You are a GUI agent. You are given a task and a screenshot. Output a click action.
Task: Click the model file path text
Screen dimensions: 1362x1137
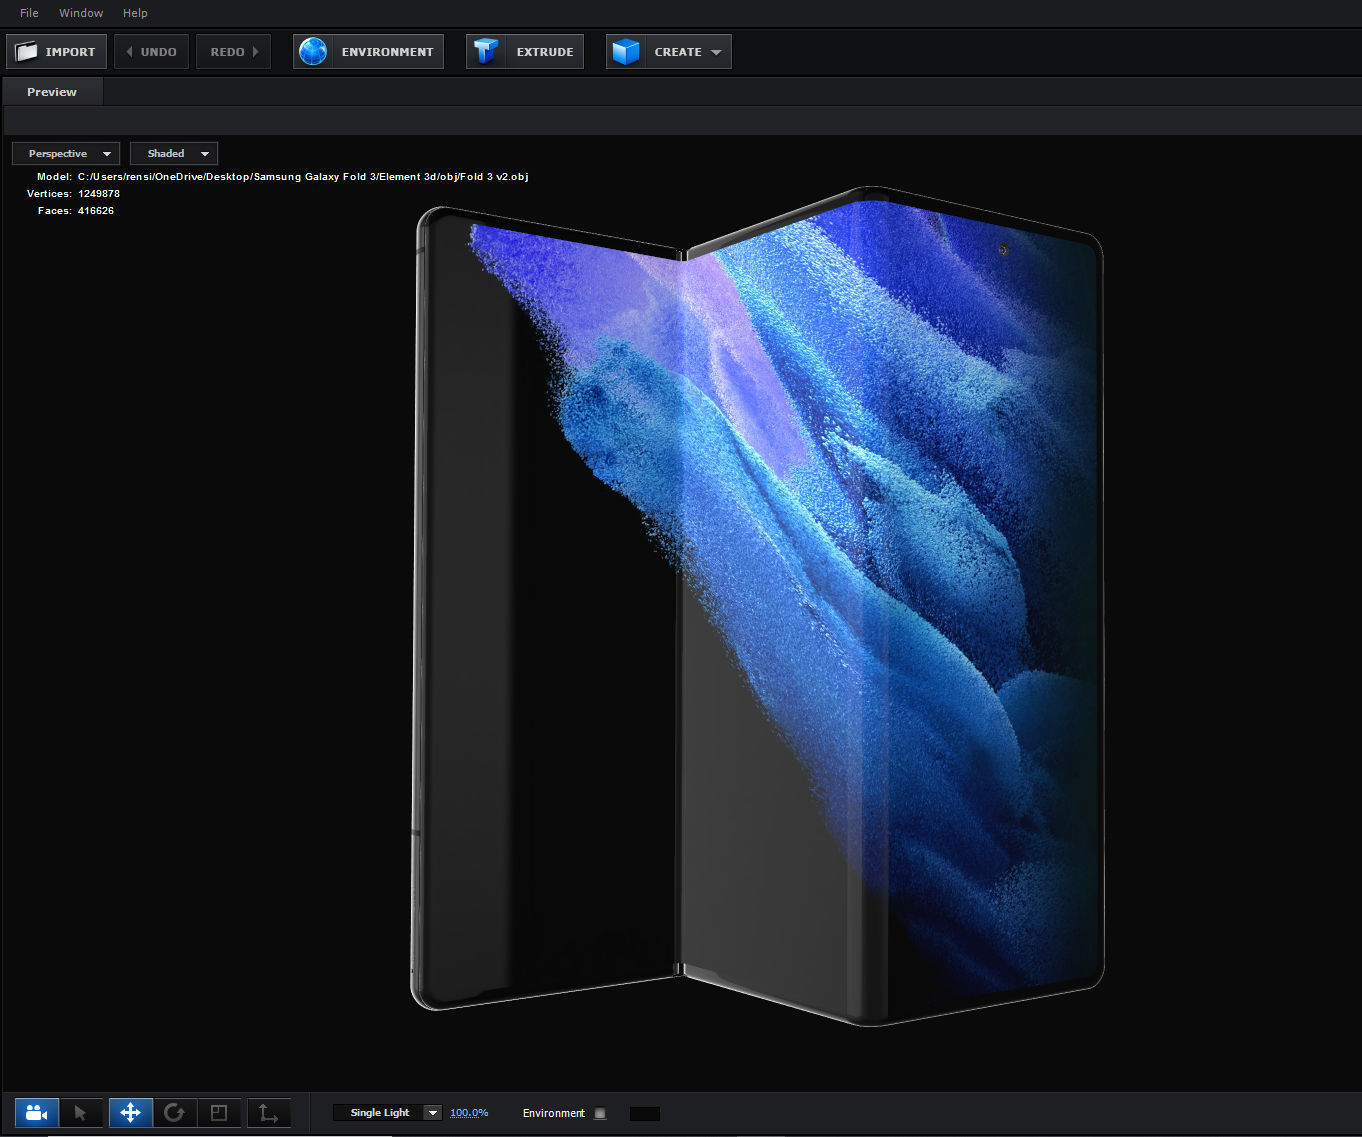click(x=303, y=177)
